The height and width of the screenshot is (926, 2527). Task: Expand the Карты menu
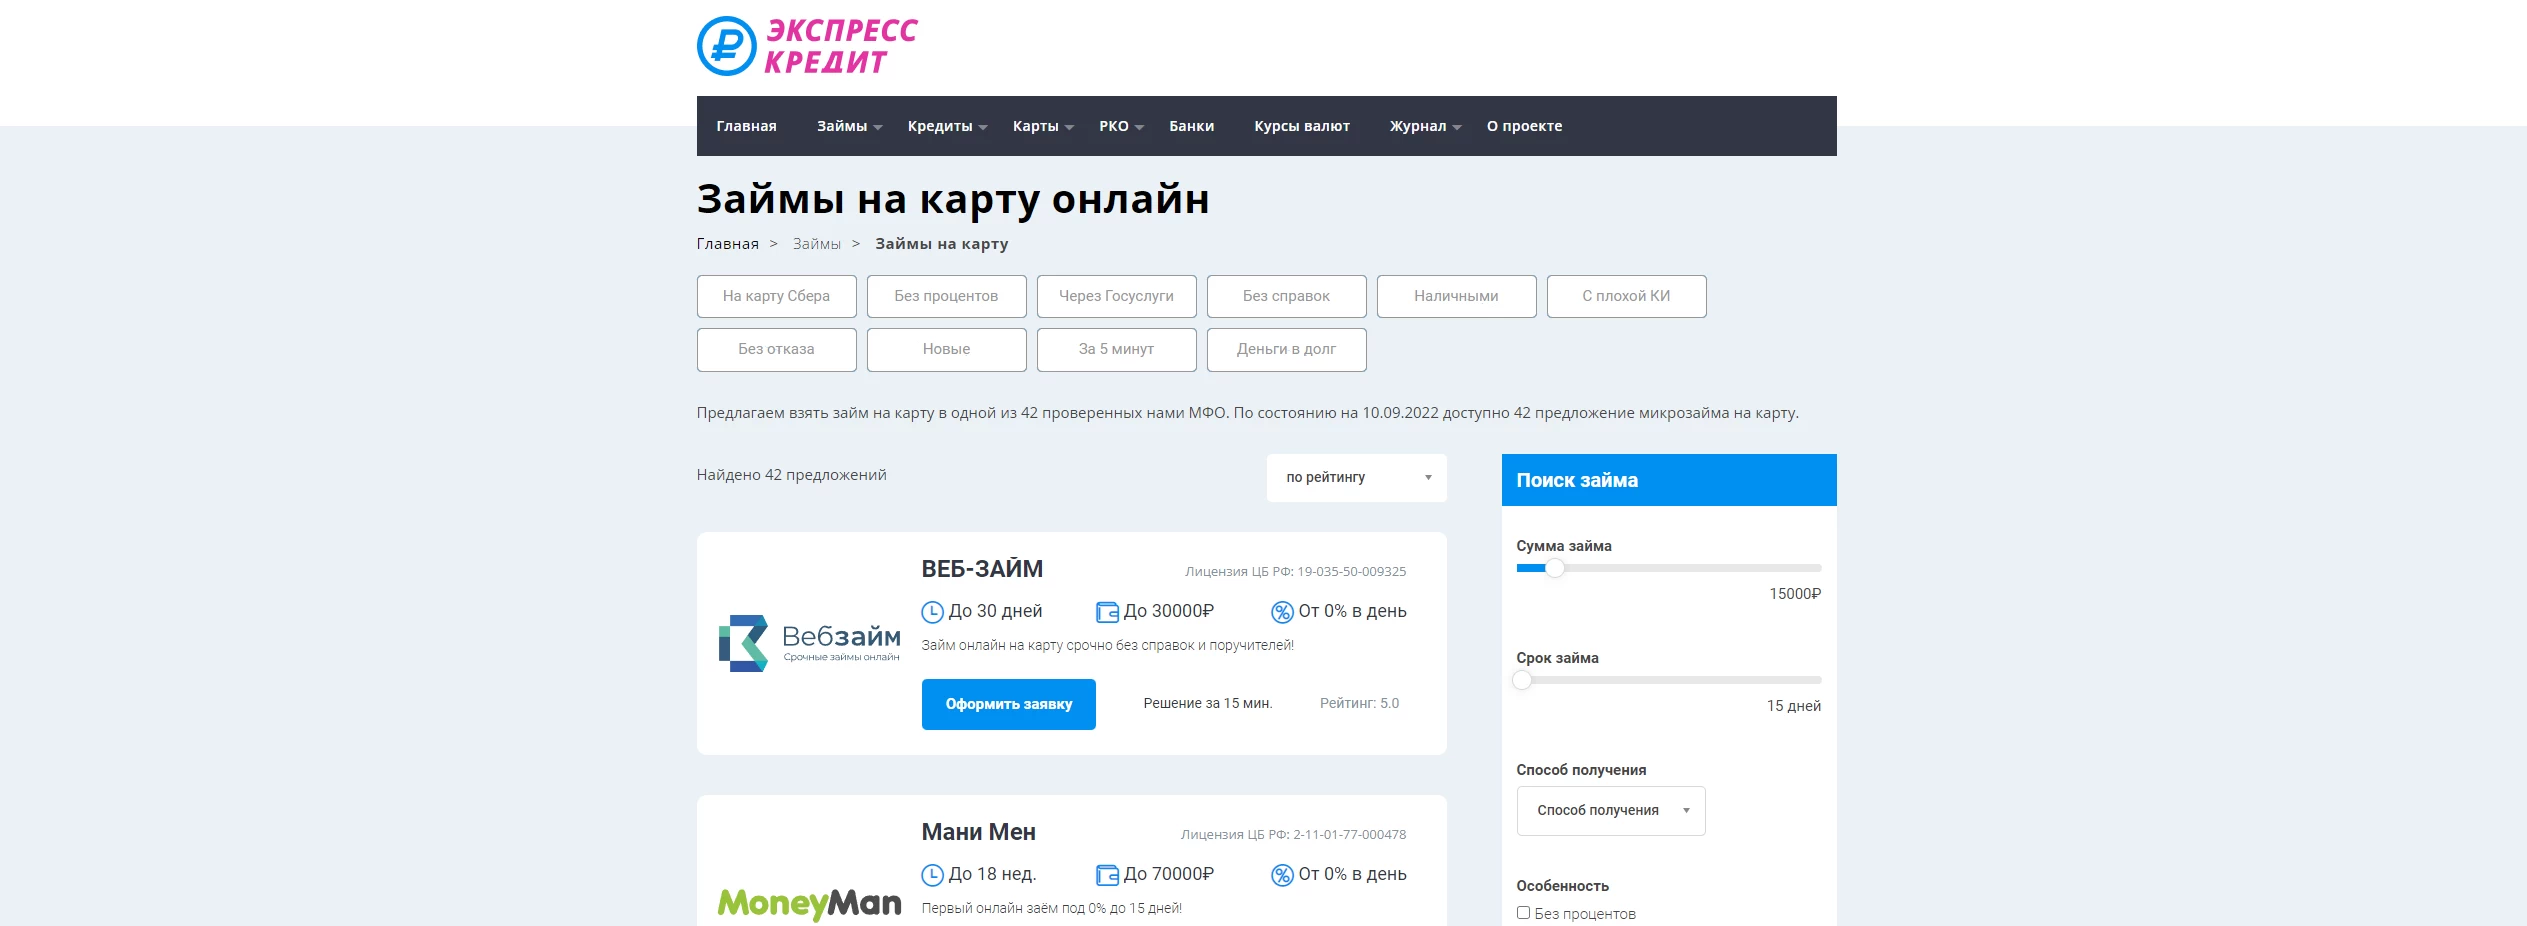1043,126
